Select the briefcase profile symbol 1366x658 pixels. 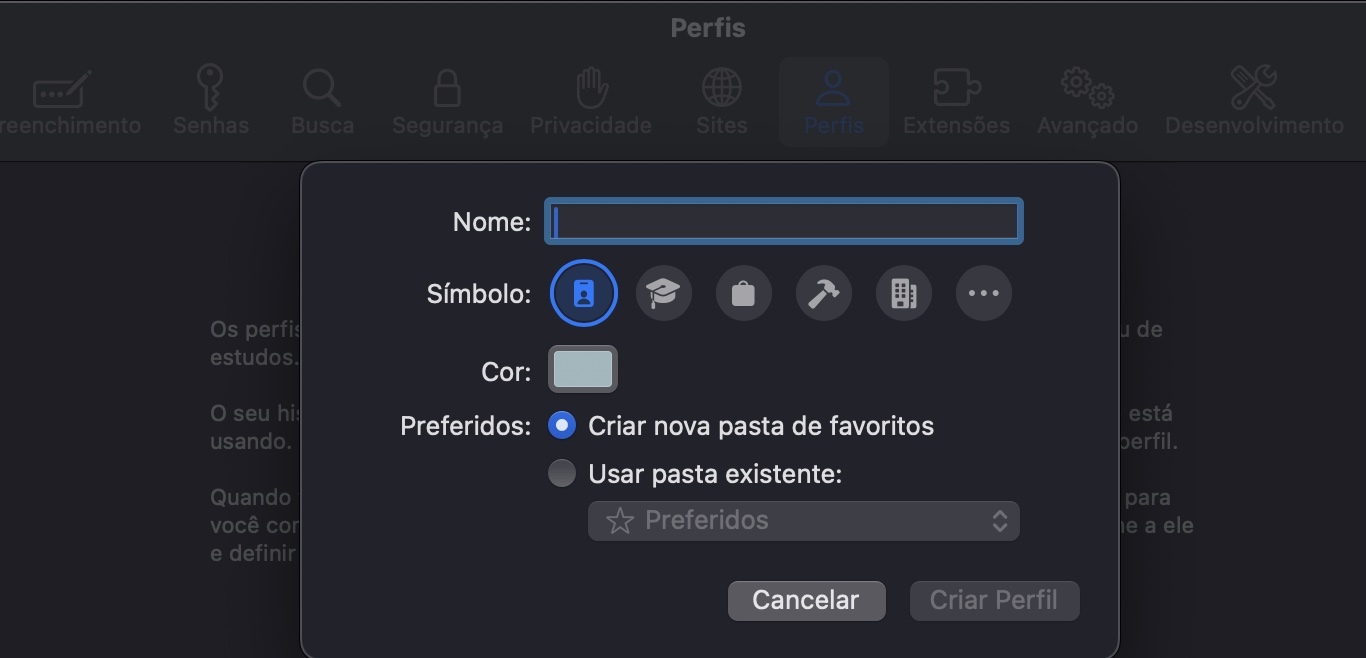coord(743,293)
